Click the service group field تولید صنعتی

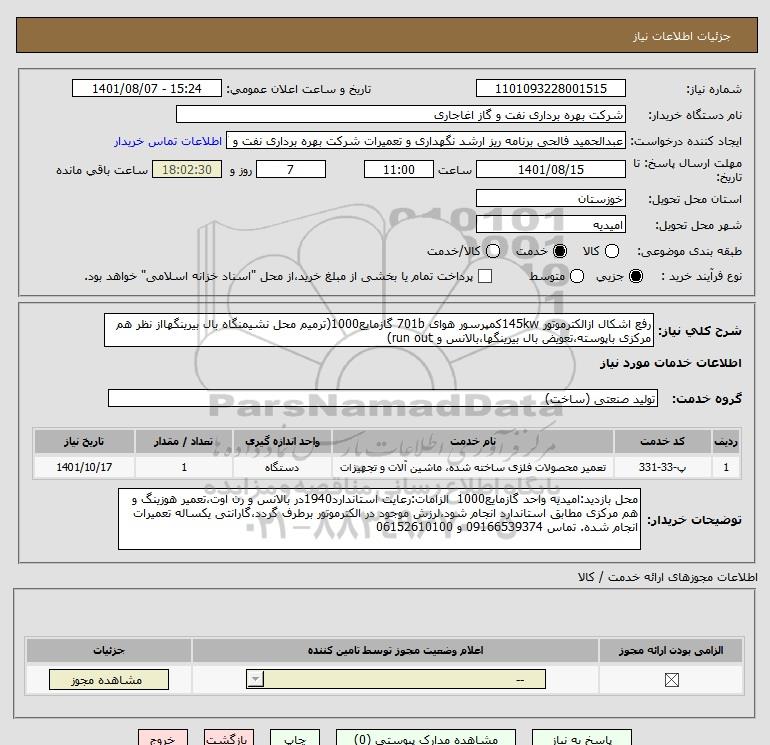[383, 398]
